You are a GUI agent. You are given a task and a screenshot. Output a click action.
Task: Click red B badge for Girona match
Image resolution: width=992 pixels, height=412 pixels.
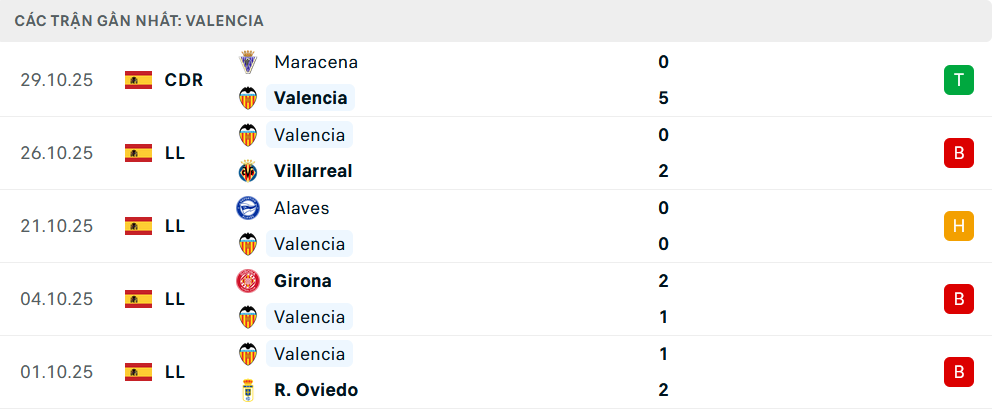958,299
